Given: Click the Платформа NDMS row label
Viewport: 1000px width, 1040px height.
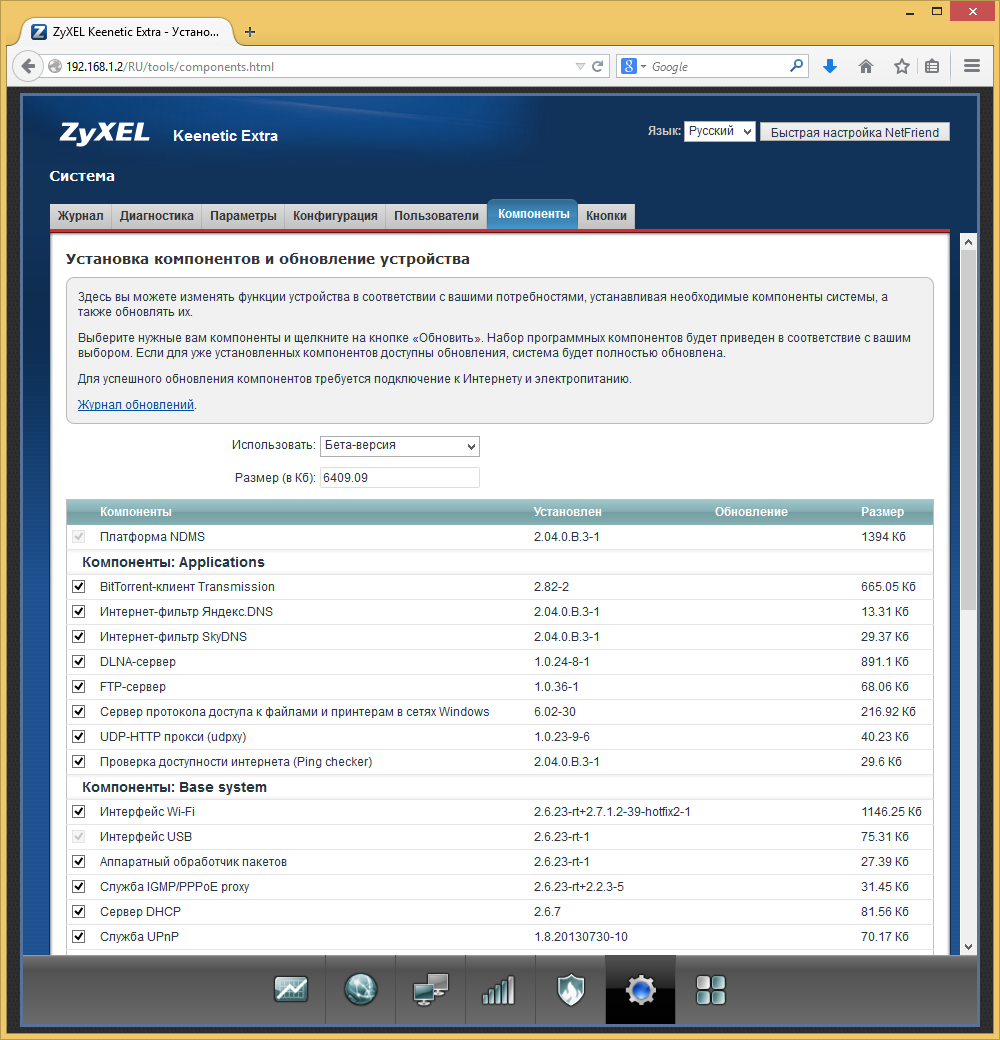Looking at the screenshot, I should click(153, 537).
